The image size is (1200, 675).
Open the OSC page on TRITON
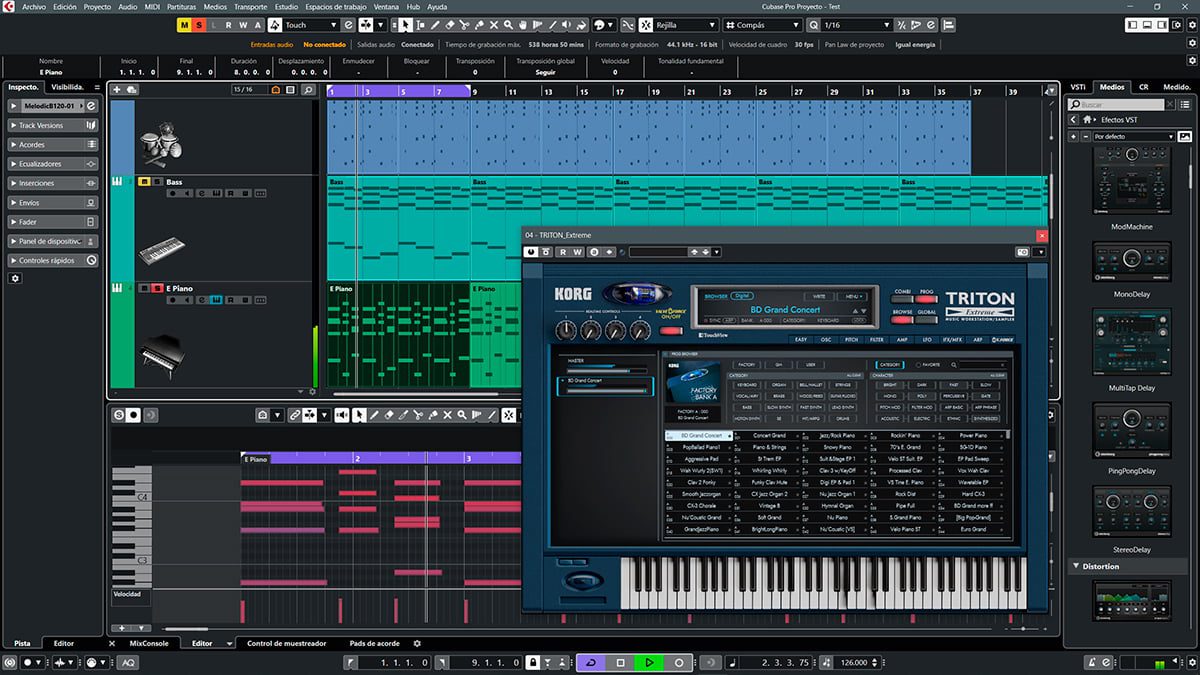click(826, 340)
